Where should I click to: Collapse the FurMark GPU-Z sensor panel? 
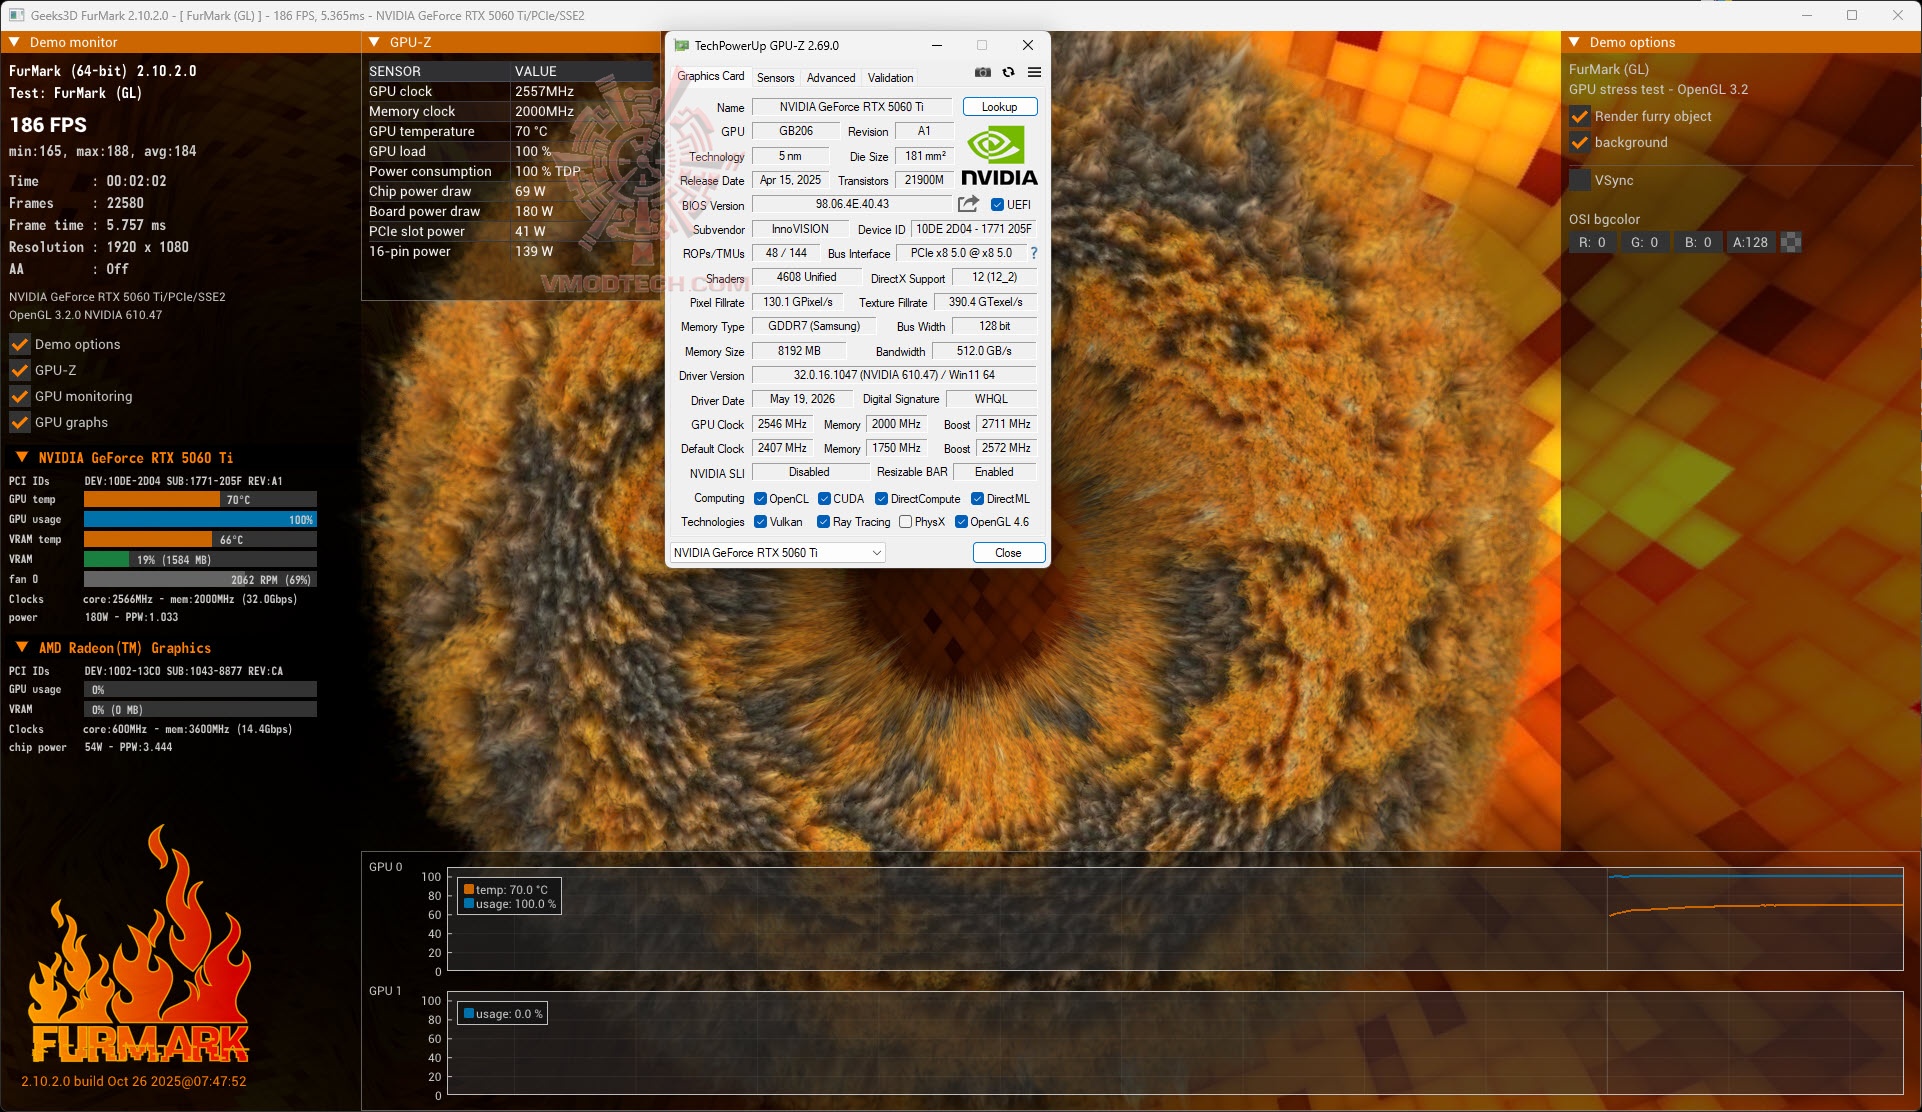[x=374, y=42]
